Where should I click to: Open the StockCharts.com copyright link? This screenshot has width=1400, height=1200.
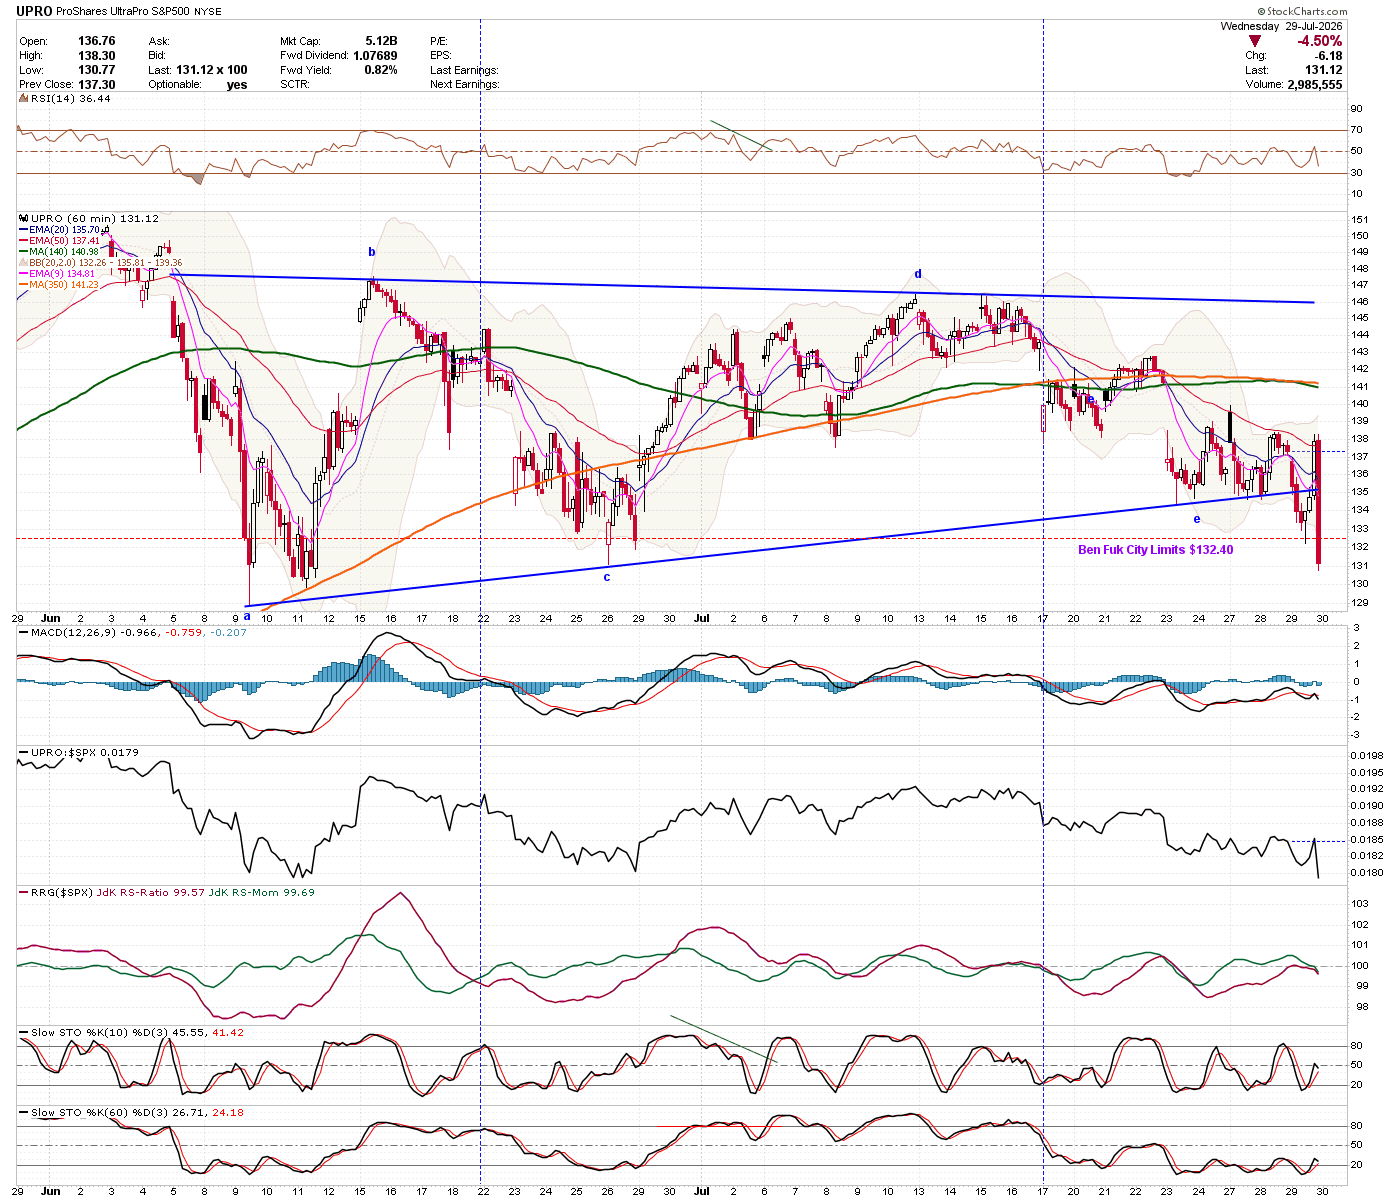[x=1301, y=12]
